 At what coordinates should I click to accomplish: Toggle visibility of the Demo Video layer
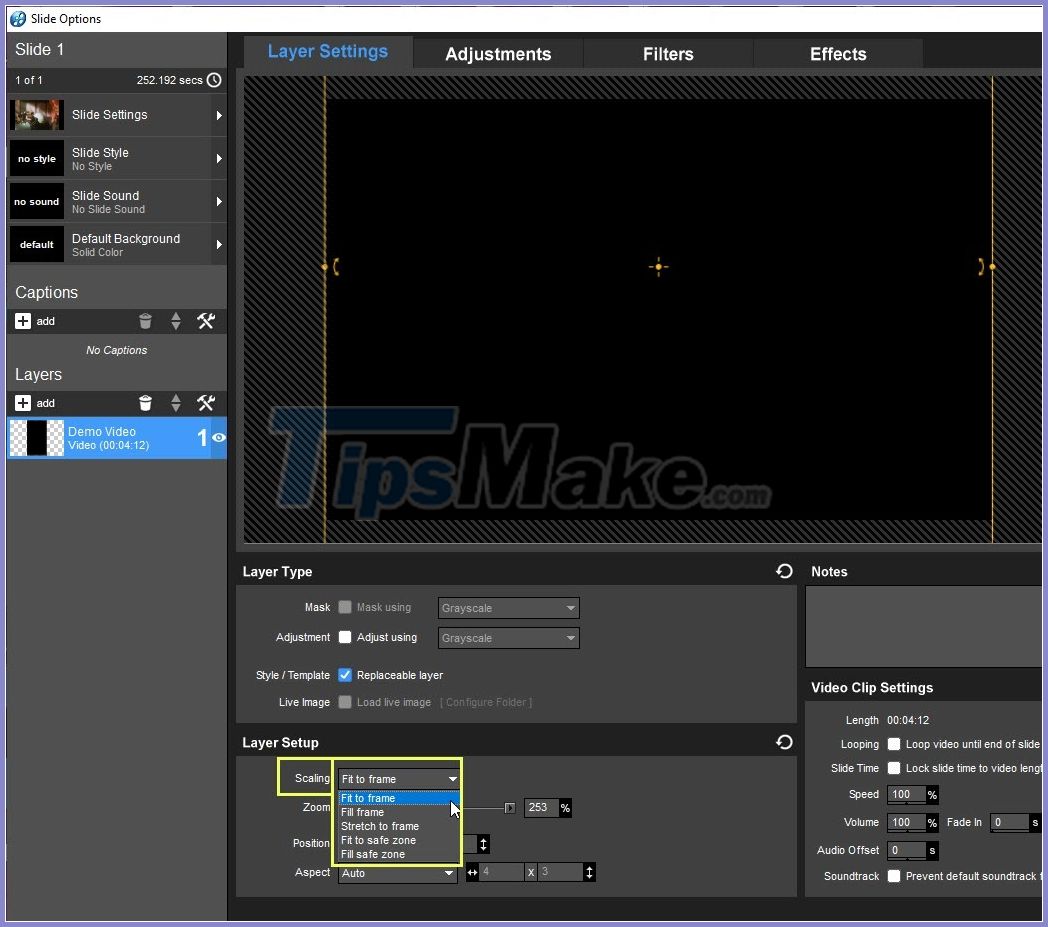coord(219,438)
